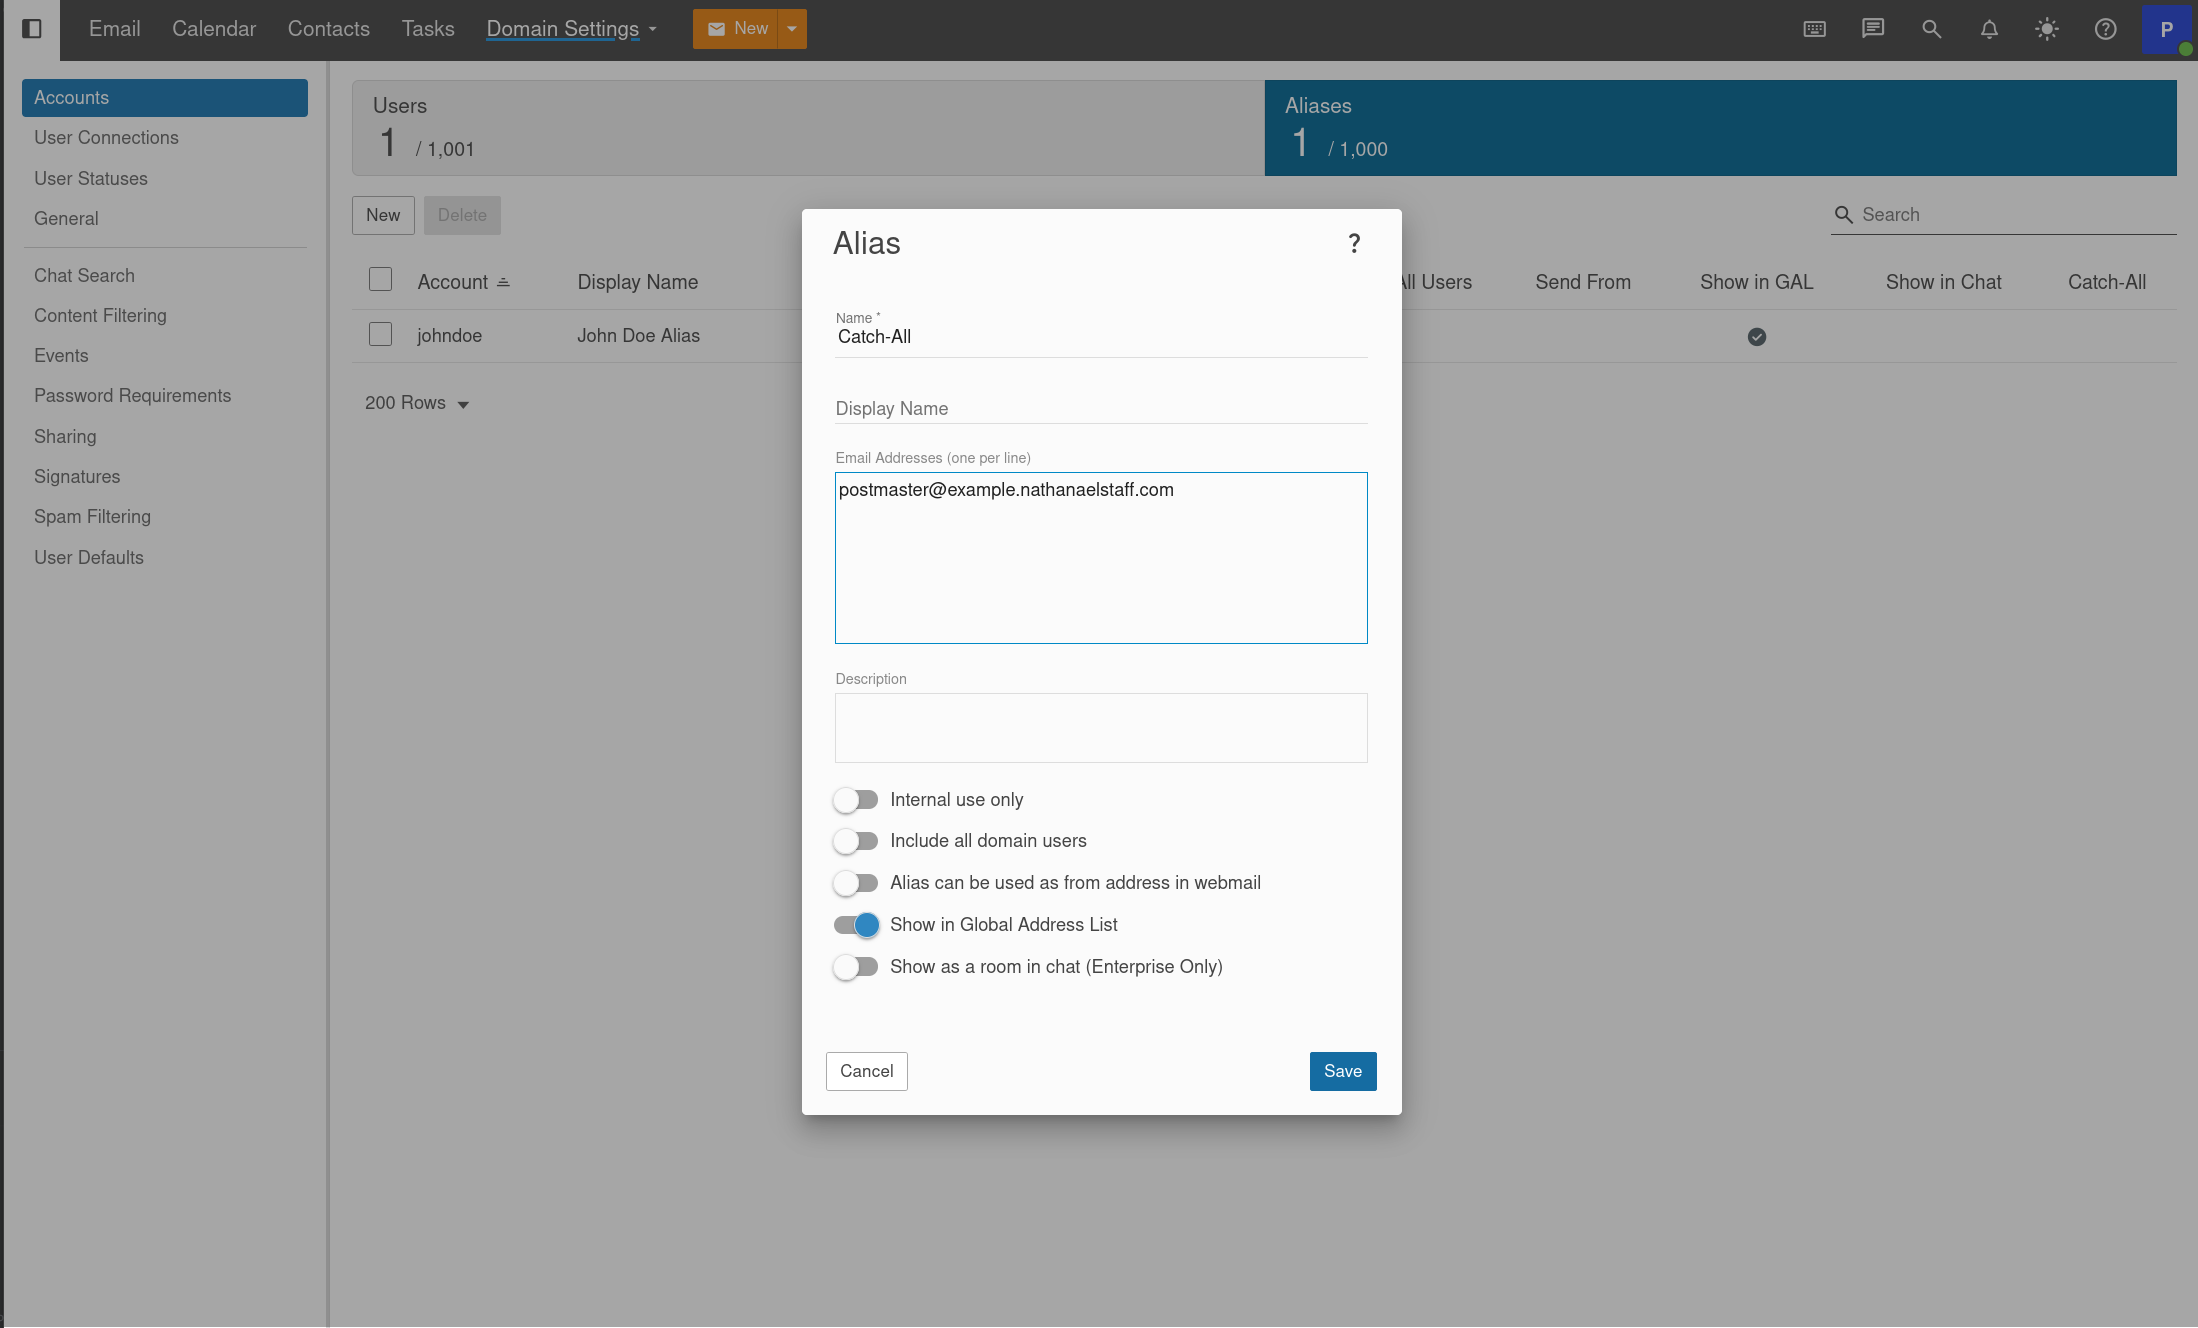Disable Show in Global Address List

click(x=856, y=925)
